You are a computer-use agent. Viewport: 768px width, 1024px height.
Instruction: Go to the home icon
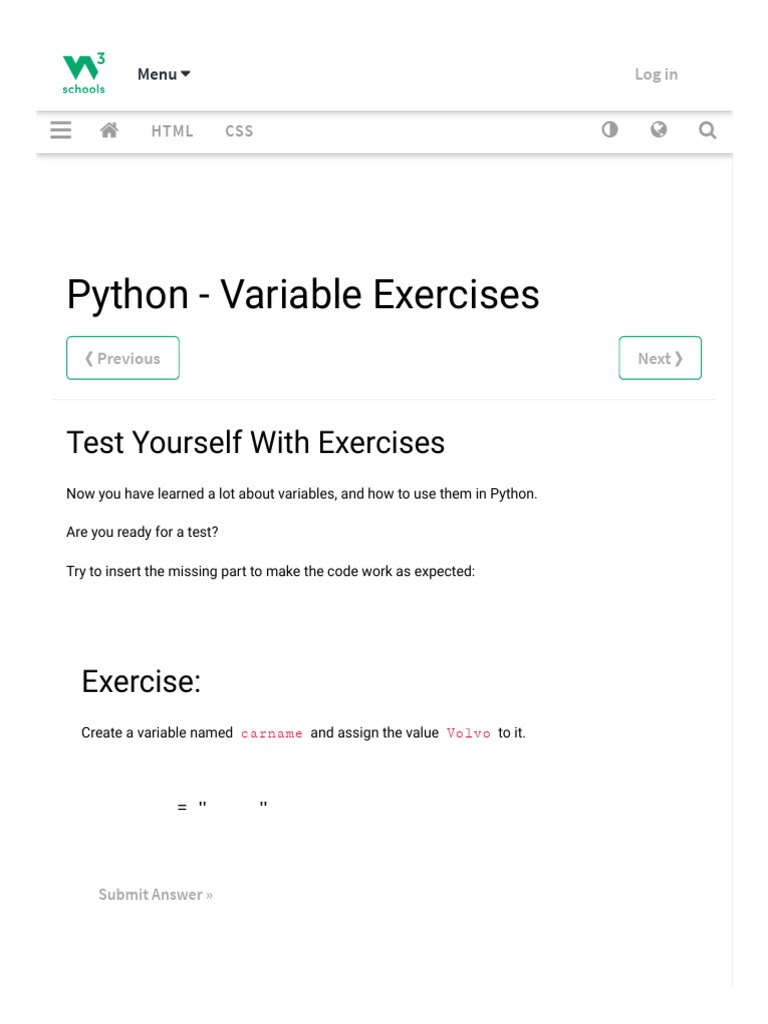(110, 130)
